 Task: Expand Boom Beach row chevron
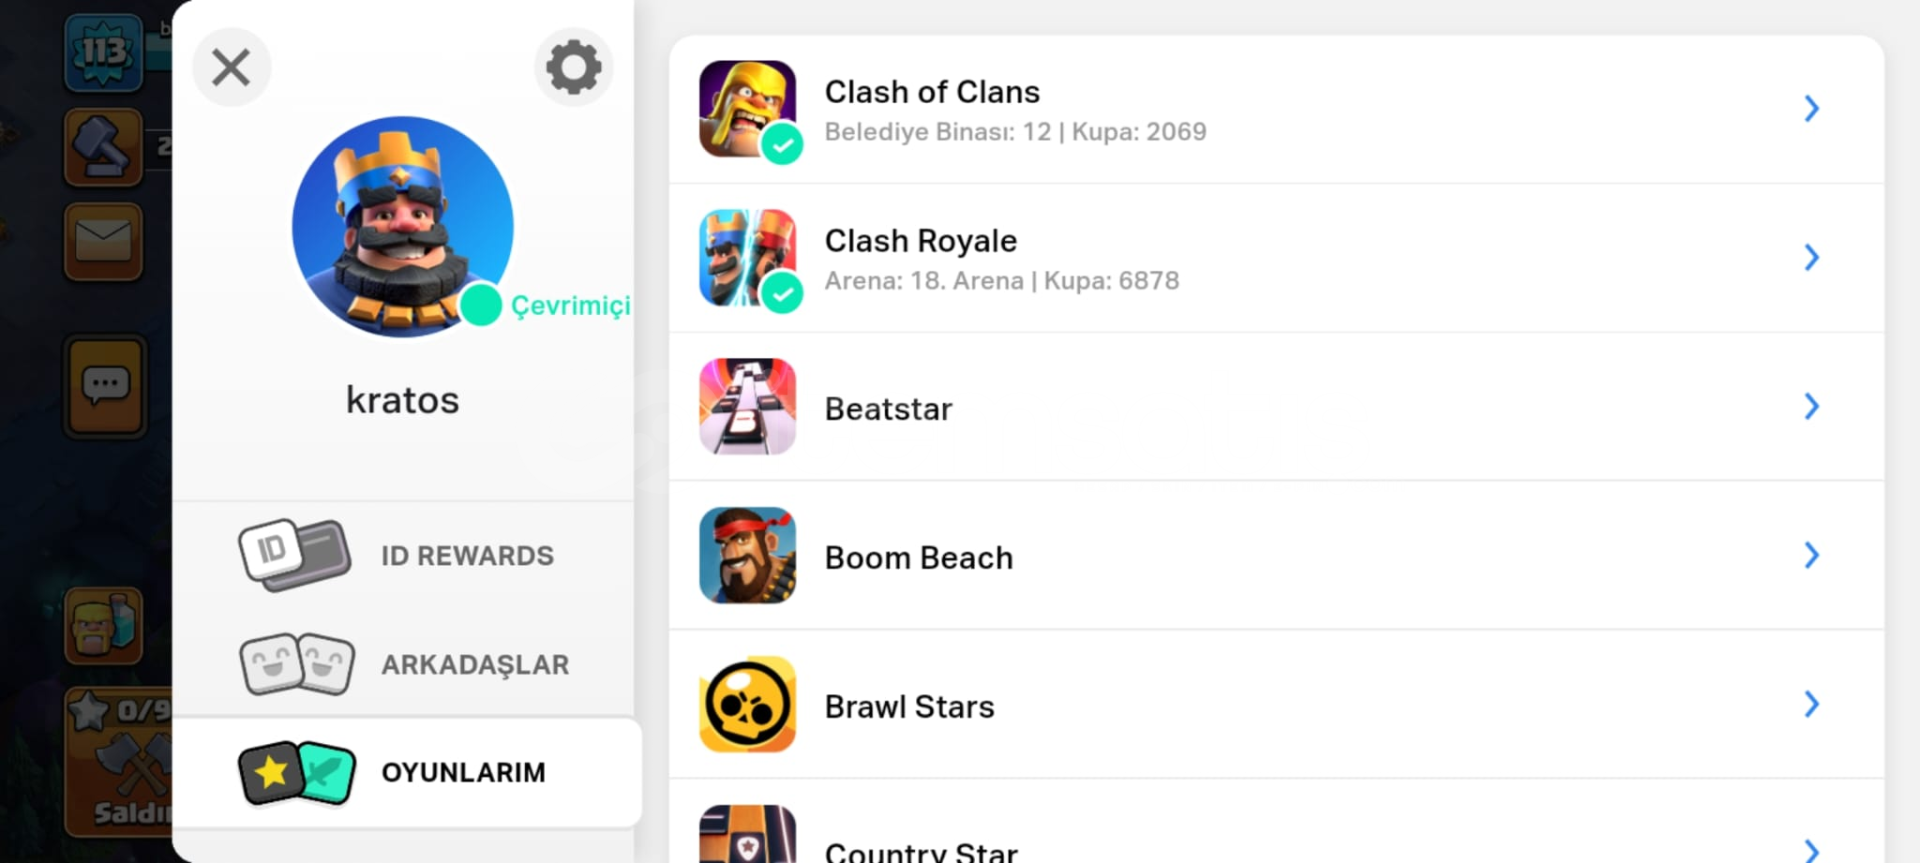(1811, 556)
